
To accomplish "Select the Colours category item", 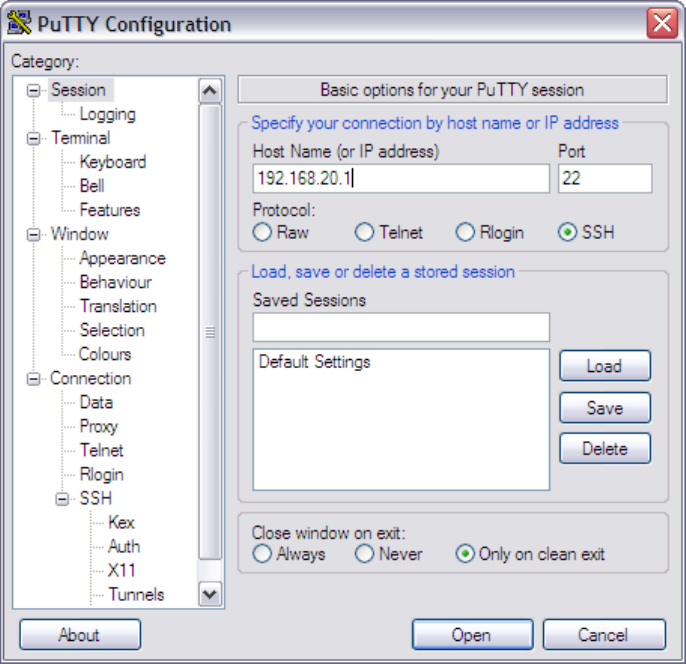I will [105, 354].
